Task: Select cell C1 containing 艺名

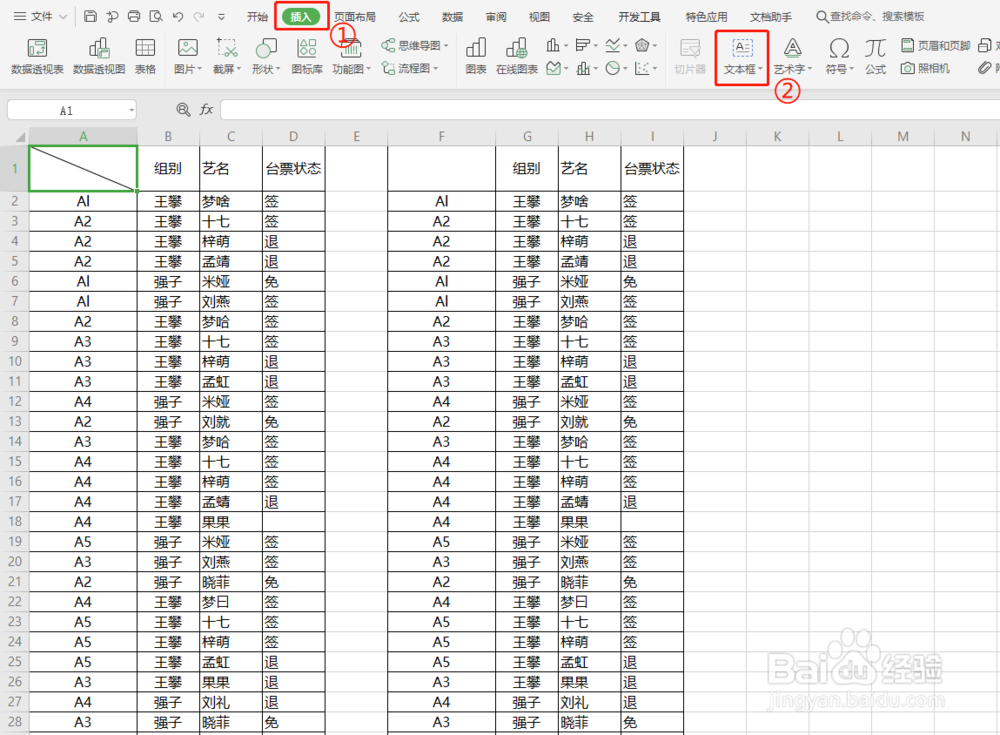Action: [x=231, y=168]
